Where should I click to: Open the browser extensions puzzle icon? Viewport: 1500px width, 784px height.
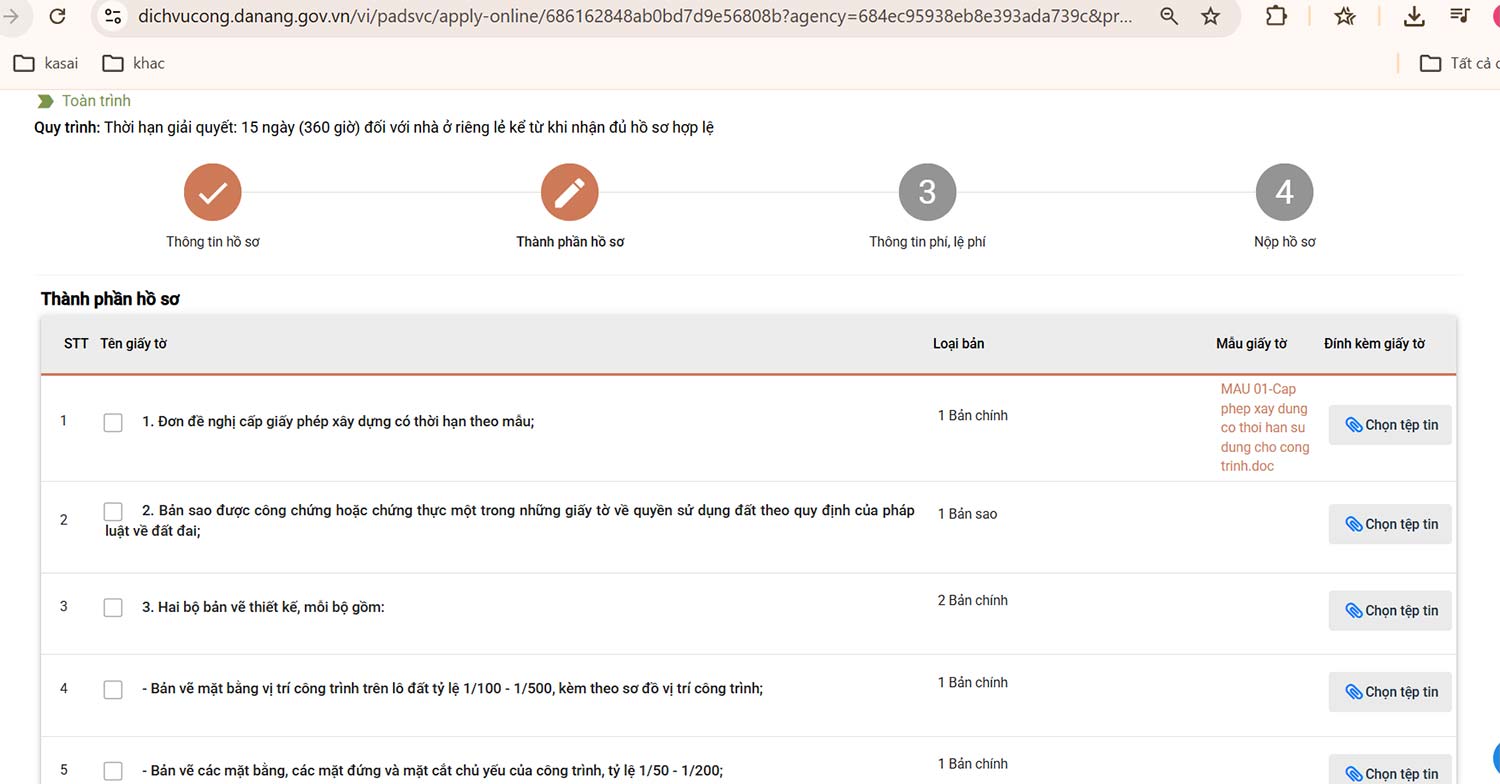pyautogui.click(x=1276, y=16)
